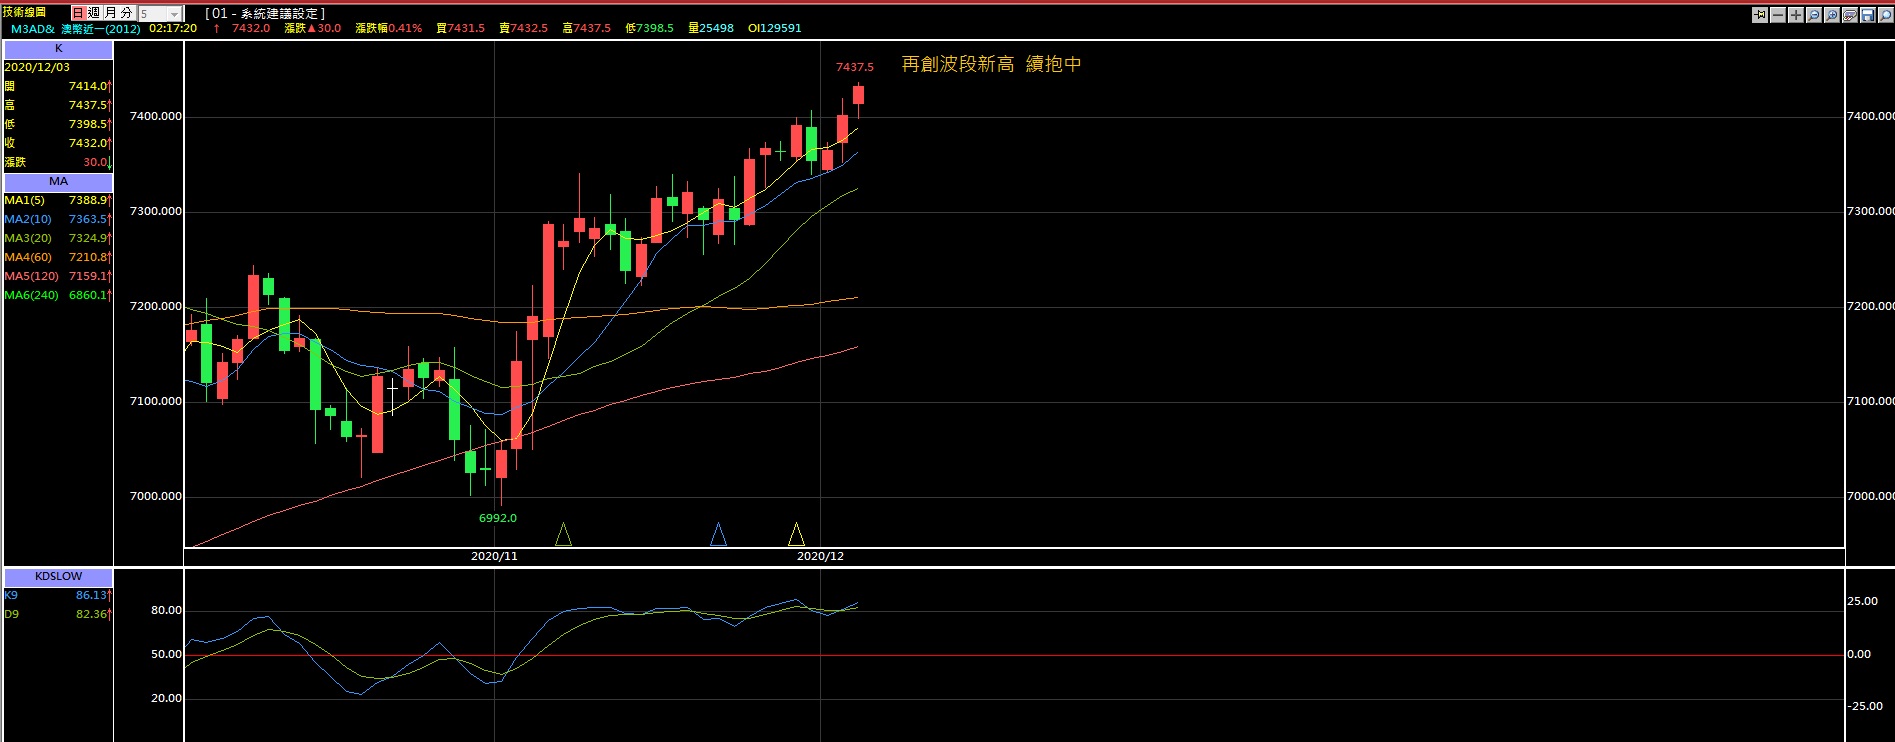Click the 技術線圖 title label

coord(24,12)
